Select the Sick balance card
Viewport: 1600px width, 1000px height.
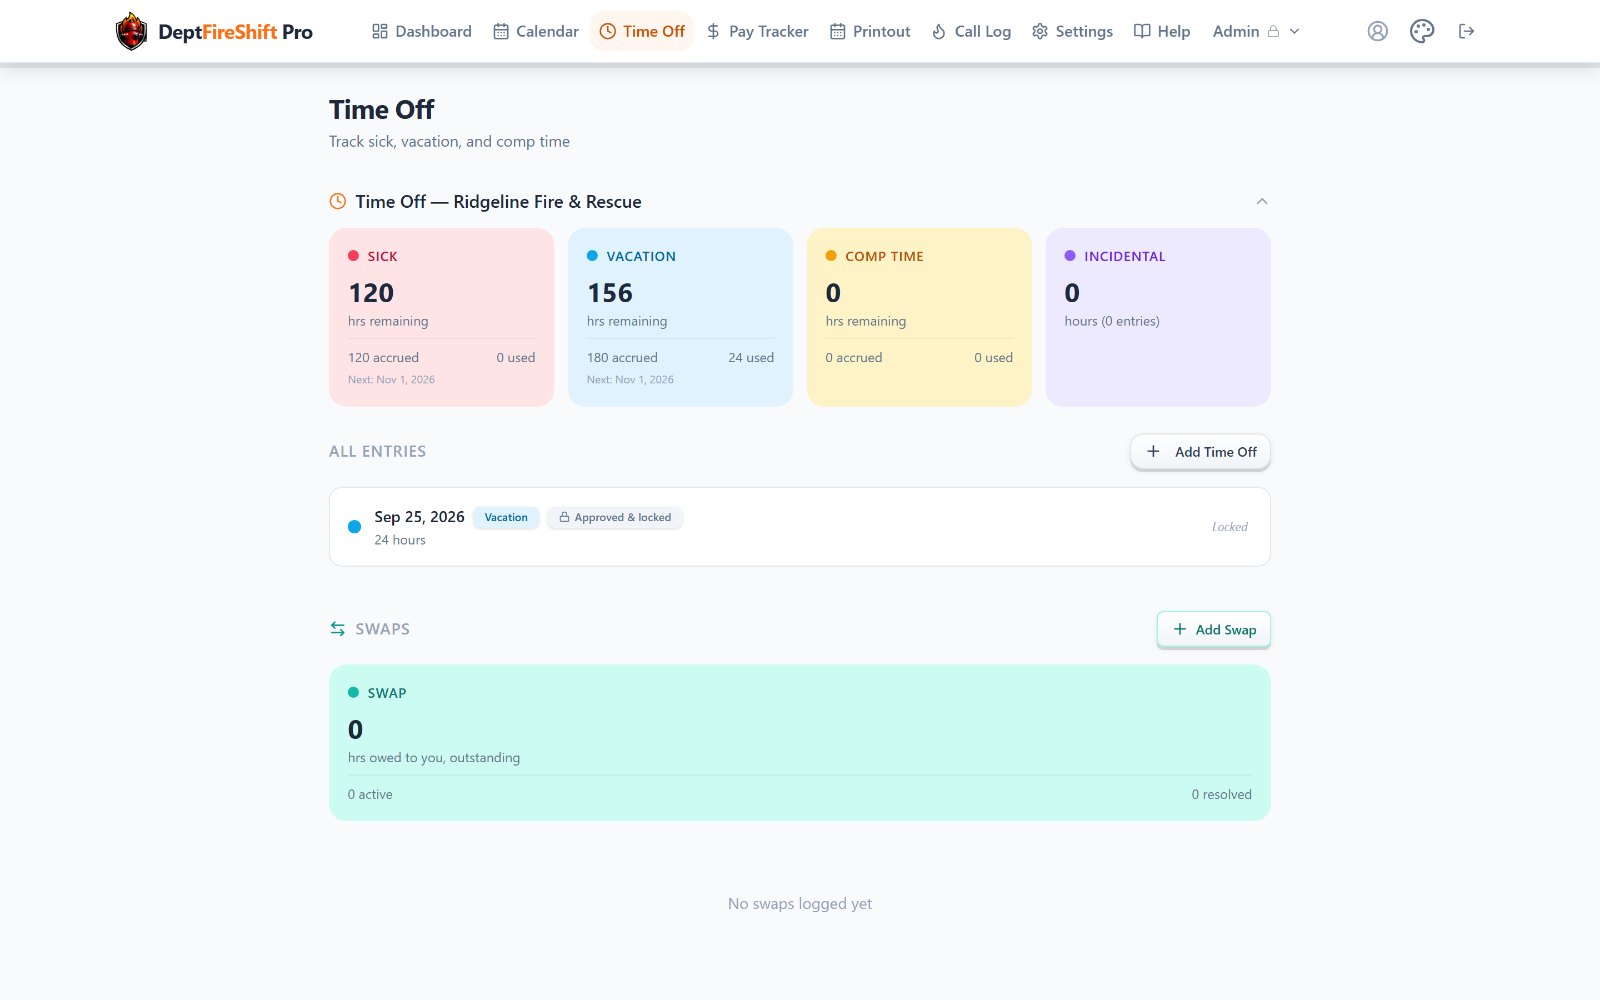coord(441,317)
